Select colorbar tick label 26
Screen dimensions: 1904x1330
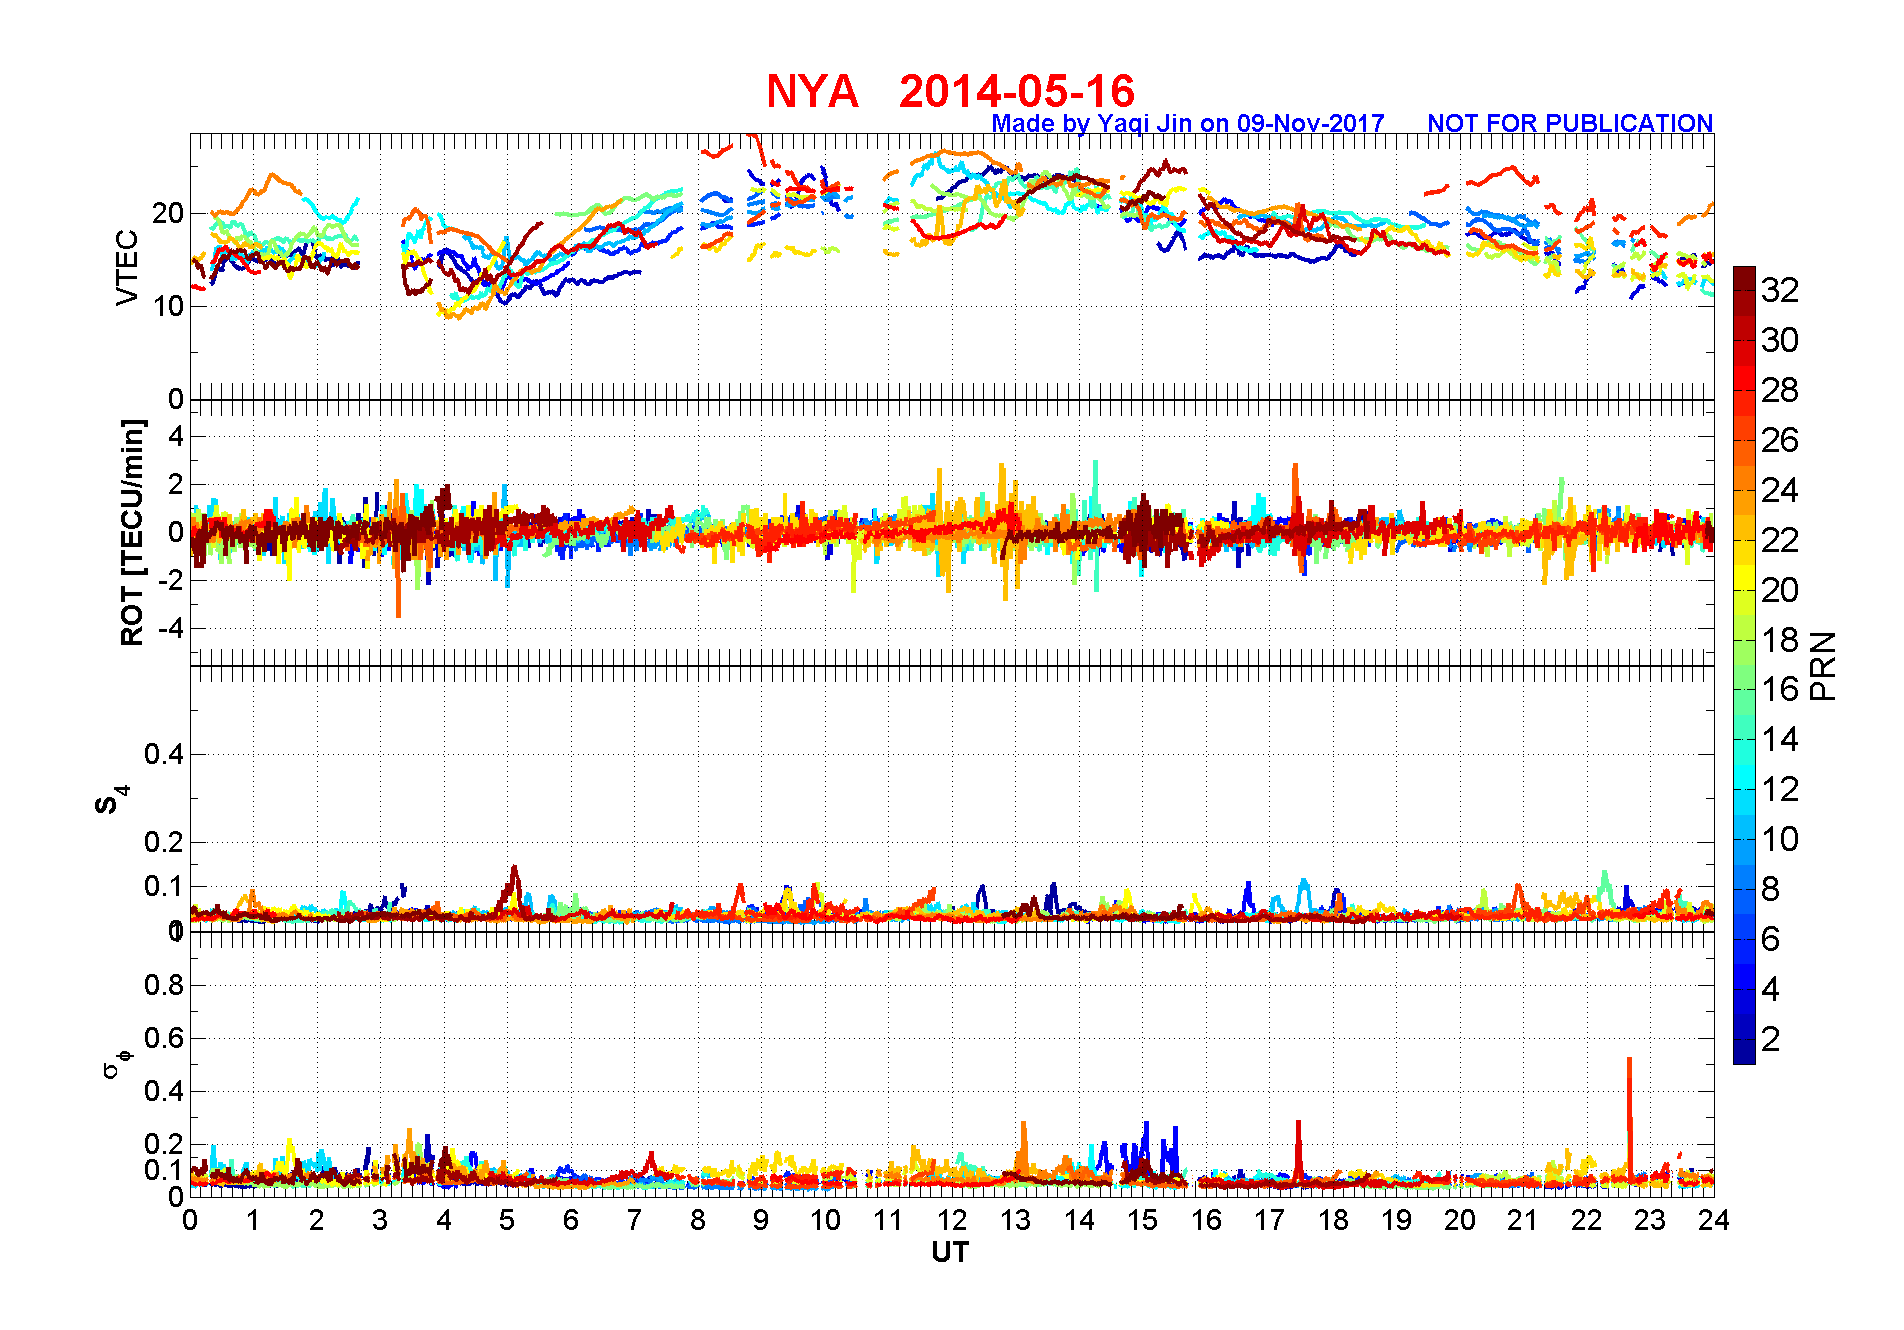[x=1779, y=440]
